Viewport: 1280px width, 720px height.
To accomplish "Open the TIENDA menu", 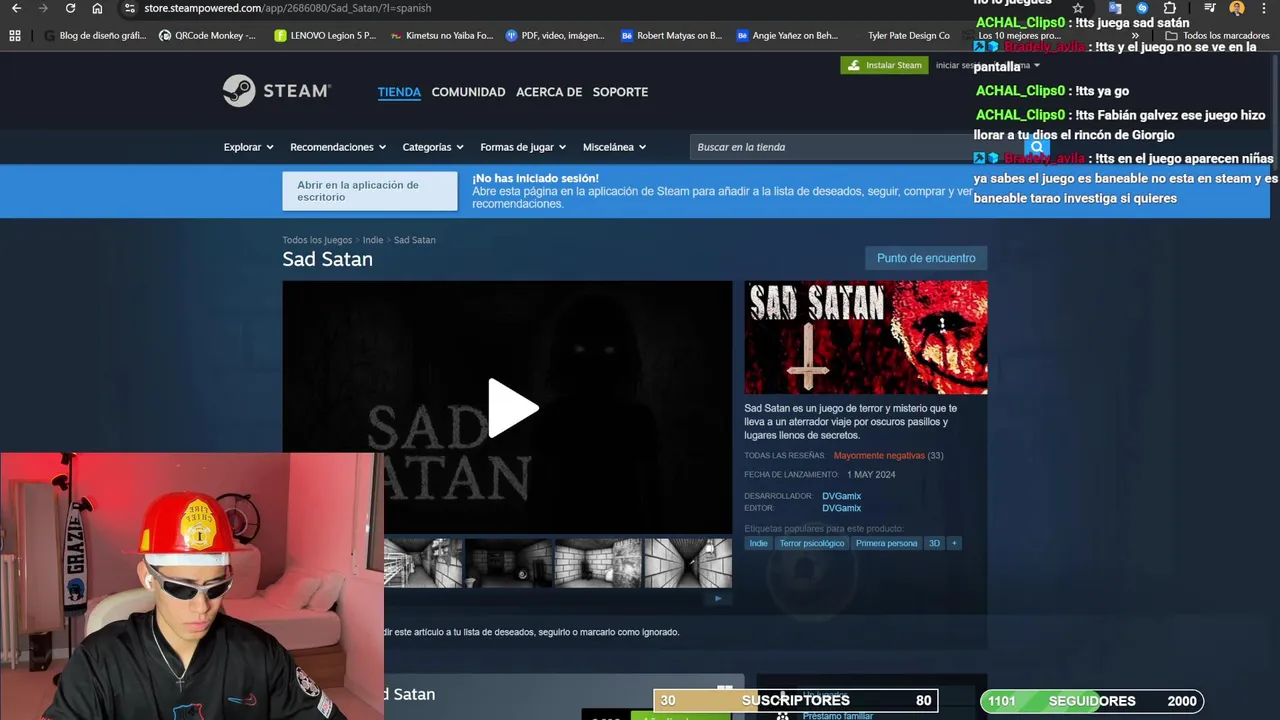I will [x=399, y=92].
